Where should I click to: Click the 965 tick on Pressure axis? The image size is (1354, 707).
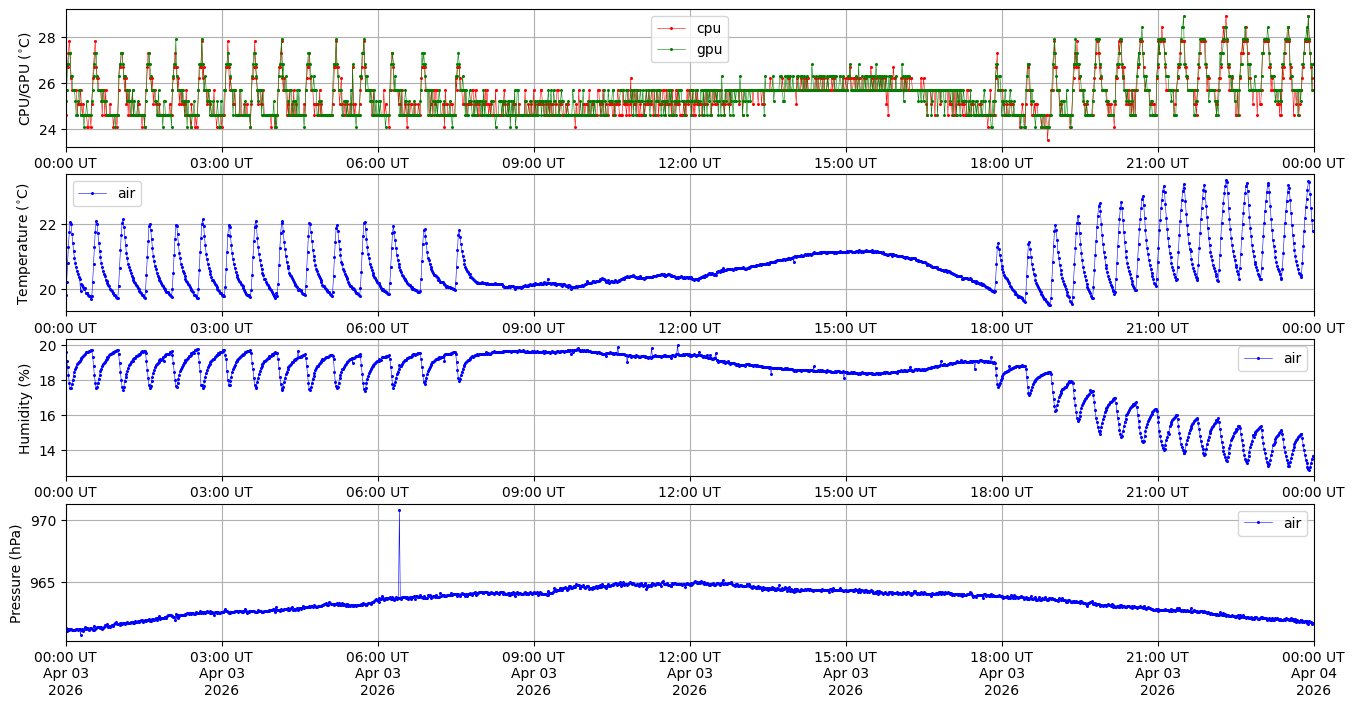point(45,582)
